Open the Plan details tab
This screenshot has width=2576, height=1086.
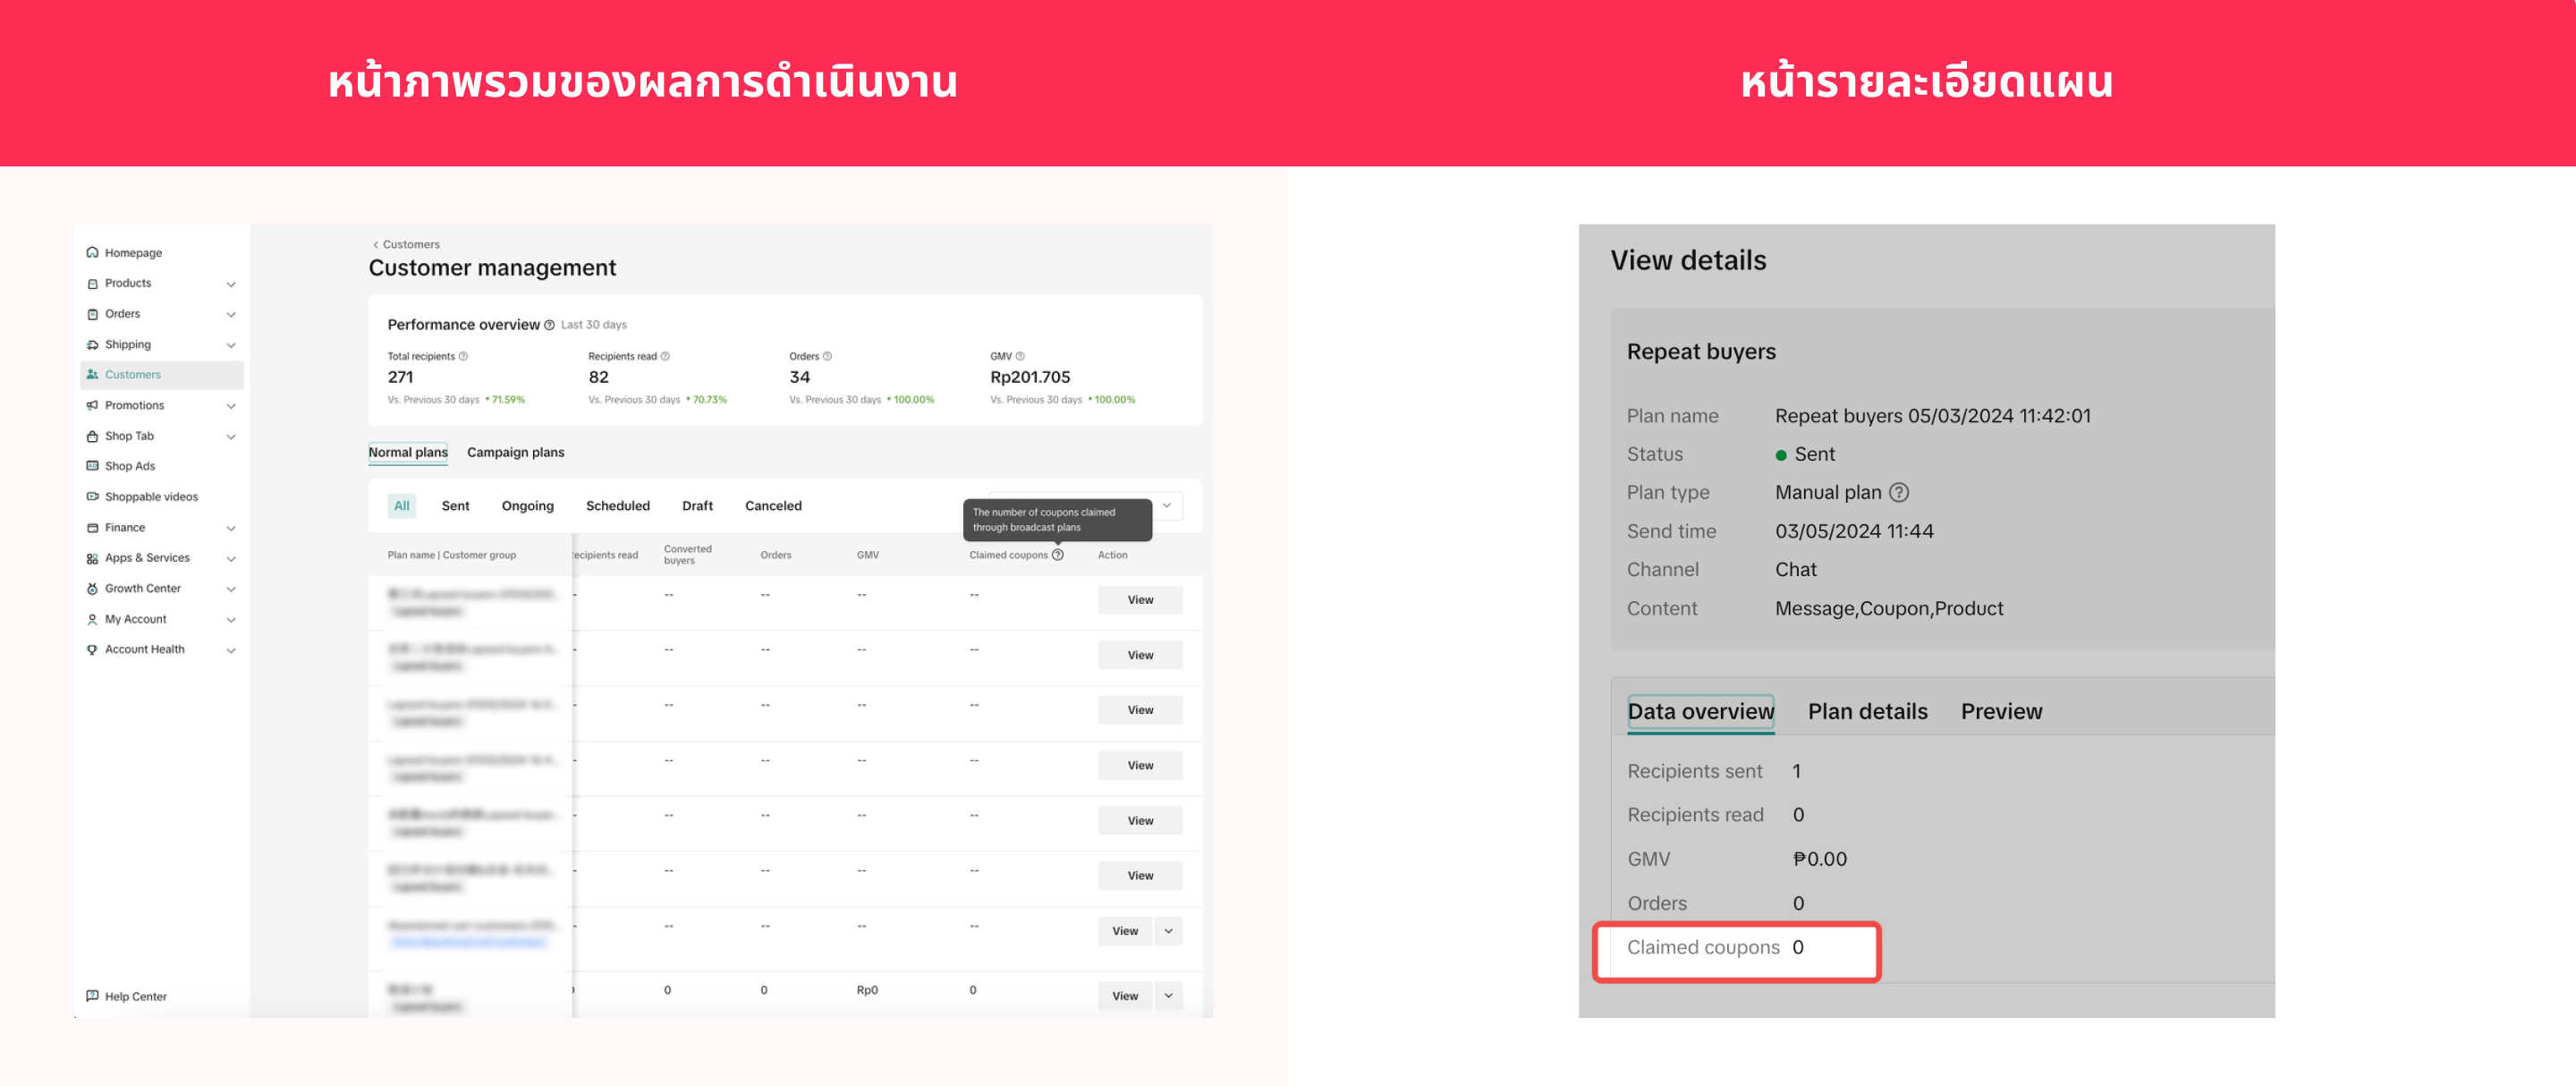click(x=1867, y=712)
